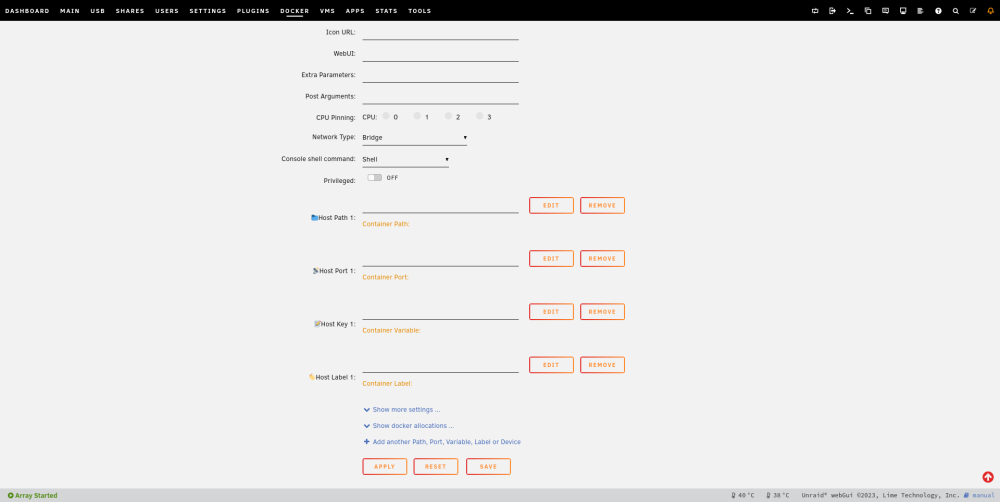This screenshot has width=1000, height=502.
Task: Focus the Post Arguments input field
Action: [440, 96]
